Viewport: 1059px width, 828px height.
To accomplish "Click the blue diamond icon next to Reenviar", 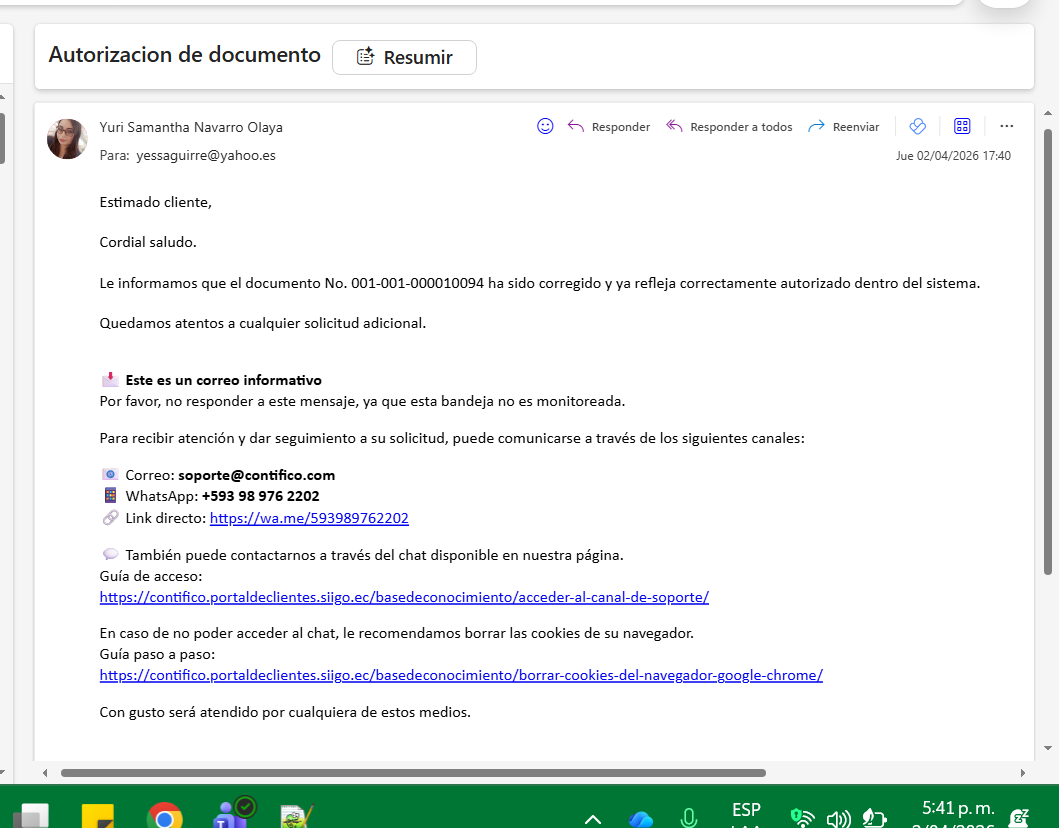I will coord(917,126).
